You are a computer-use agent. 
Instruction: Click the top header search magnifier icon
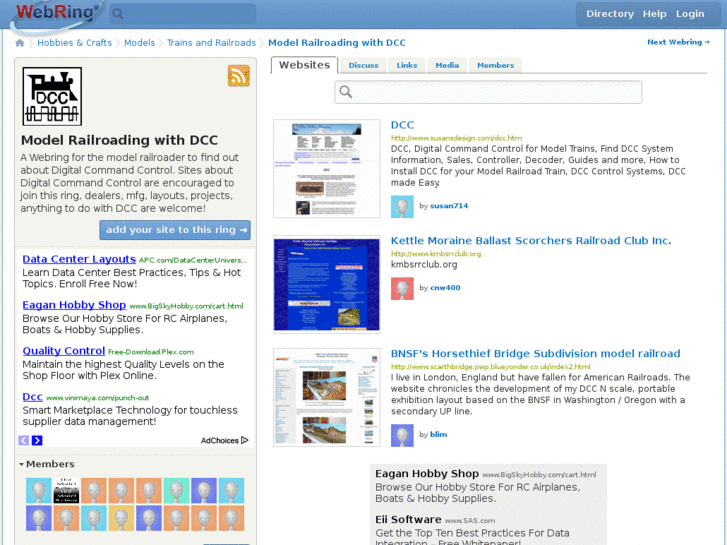coord(118,13)
